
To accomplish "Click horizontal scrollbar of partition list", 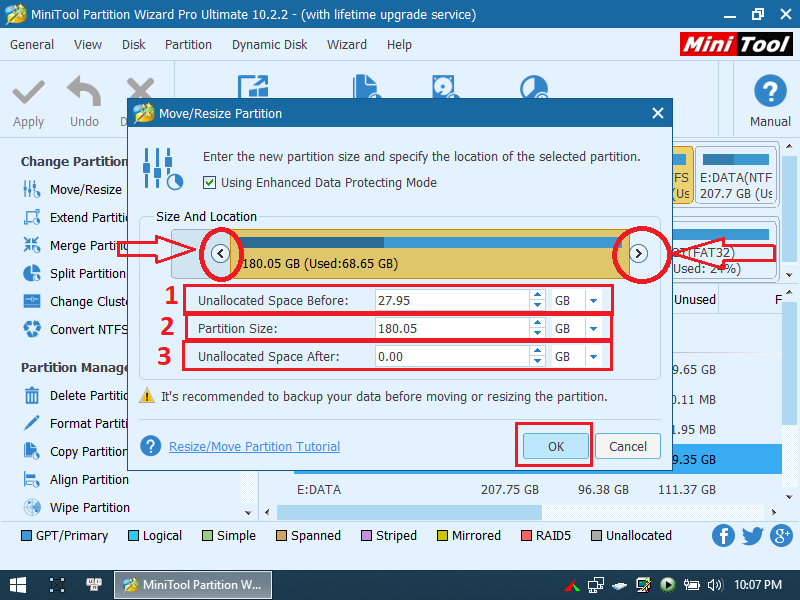I will click(409, 512).
